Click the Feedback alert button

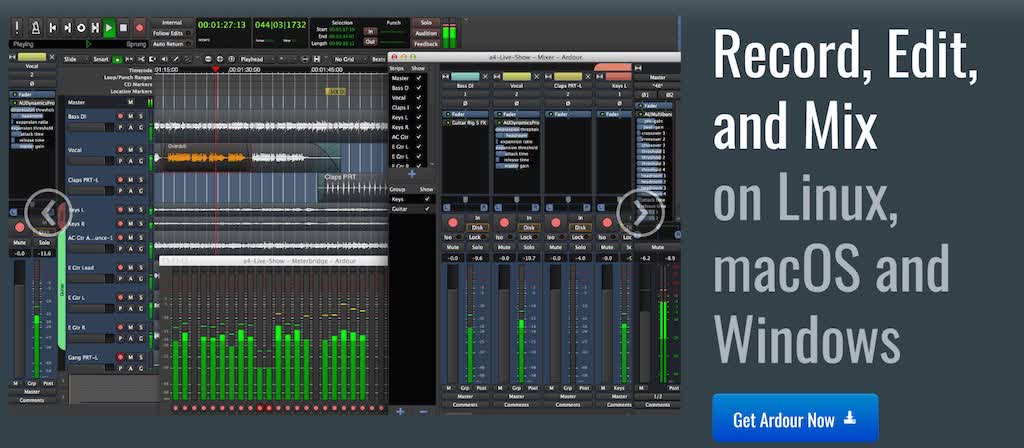click(426, 44)
